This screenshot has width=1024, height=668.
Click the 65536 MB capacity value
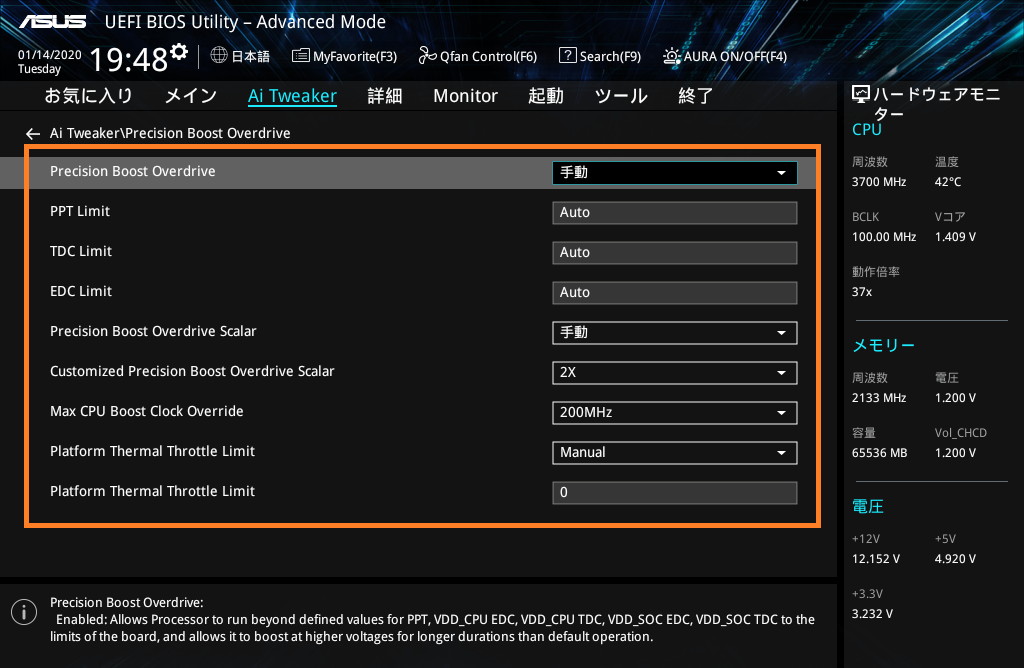tap(880, 453)
